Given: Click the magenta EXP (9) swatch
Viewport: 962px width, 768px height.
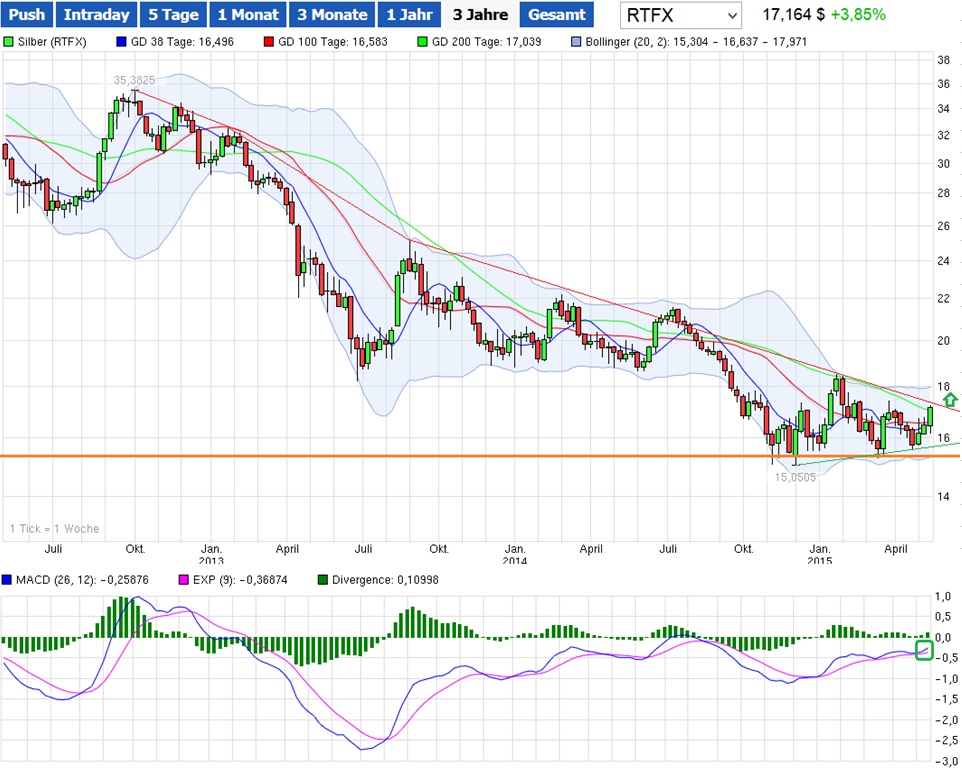Looking at the screenshot, I should tap(183, 580).
